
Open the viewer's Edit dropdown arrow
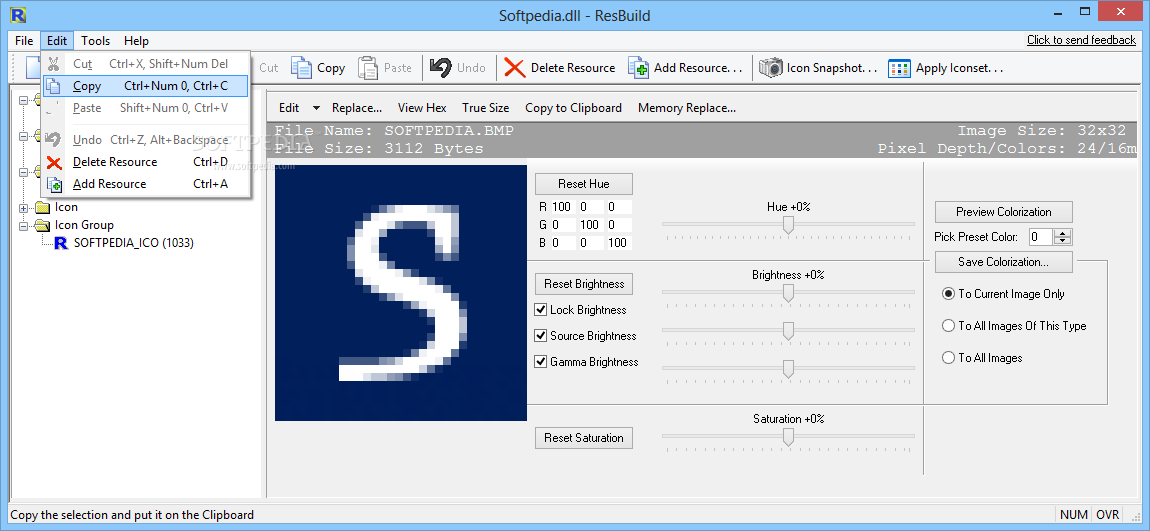(316, 108)
